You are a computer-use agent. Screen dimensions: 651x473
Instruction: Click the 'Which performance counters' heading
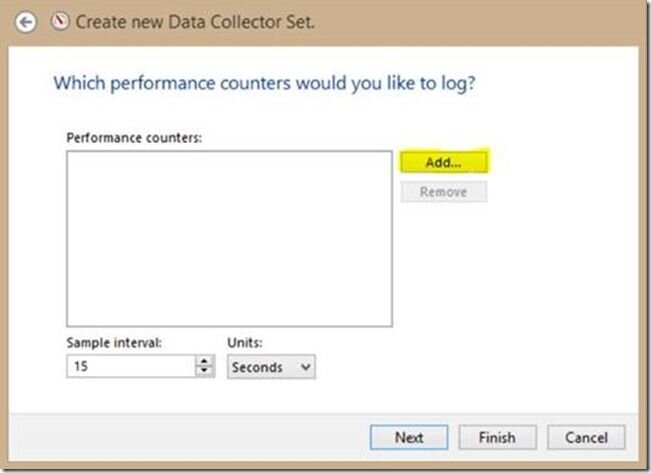[264, 83]
